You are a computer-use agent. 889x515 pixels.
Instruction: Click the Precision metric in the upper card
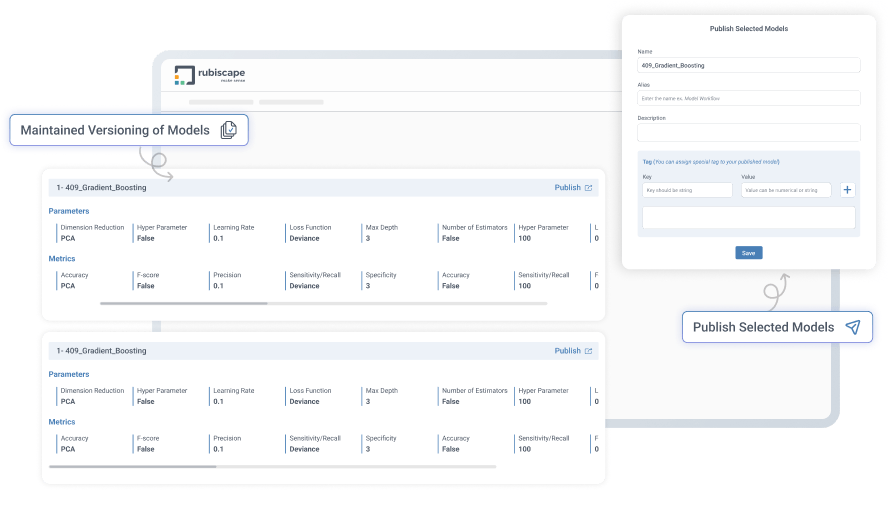pyautogui.click(x=226, y=281)
